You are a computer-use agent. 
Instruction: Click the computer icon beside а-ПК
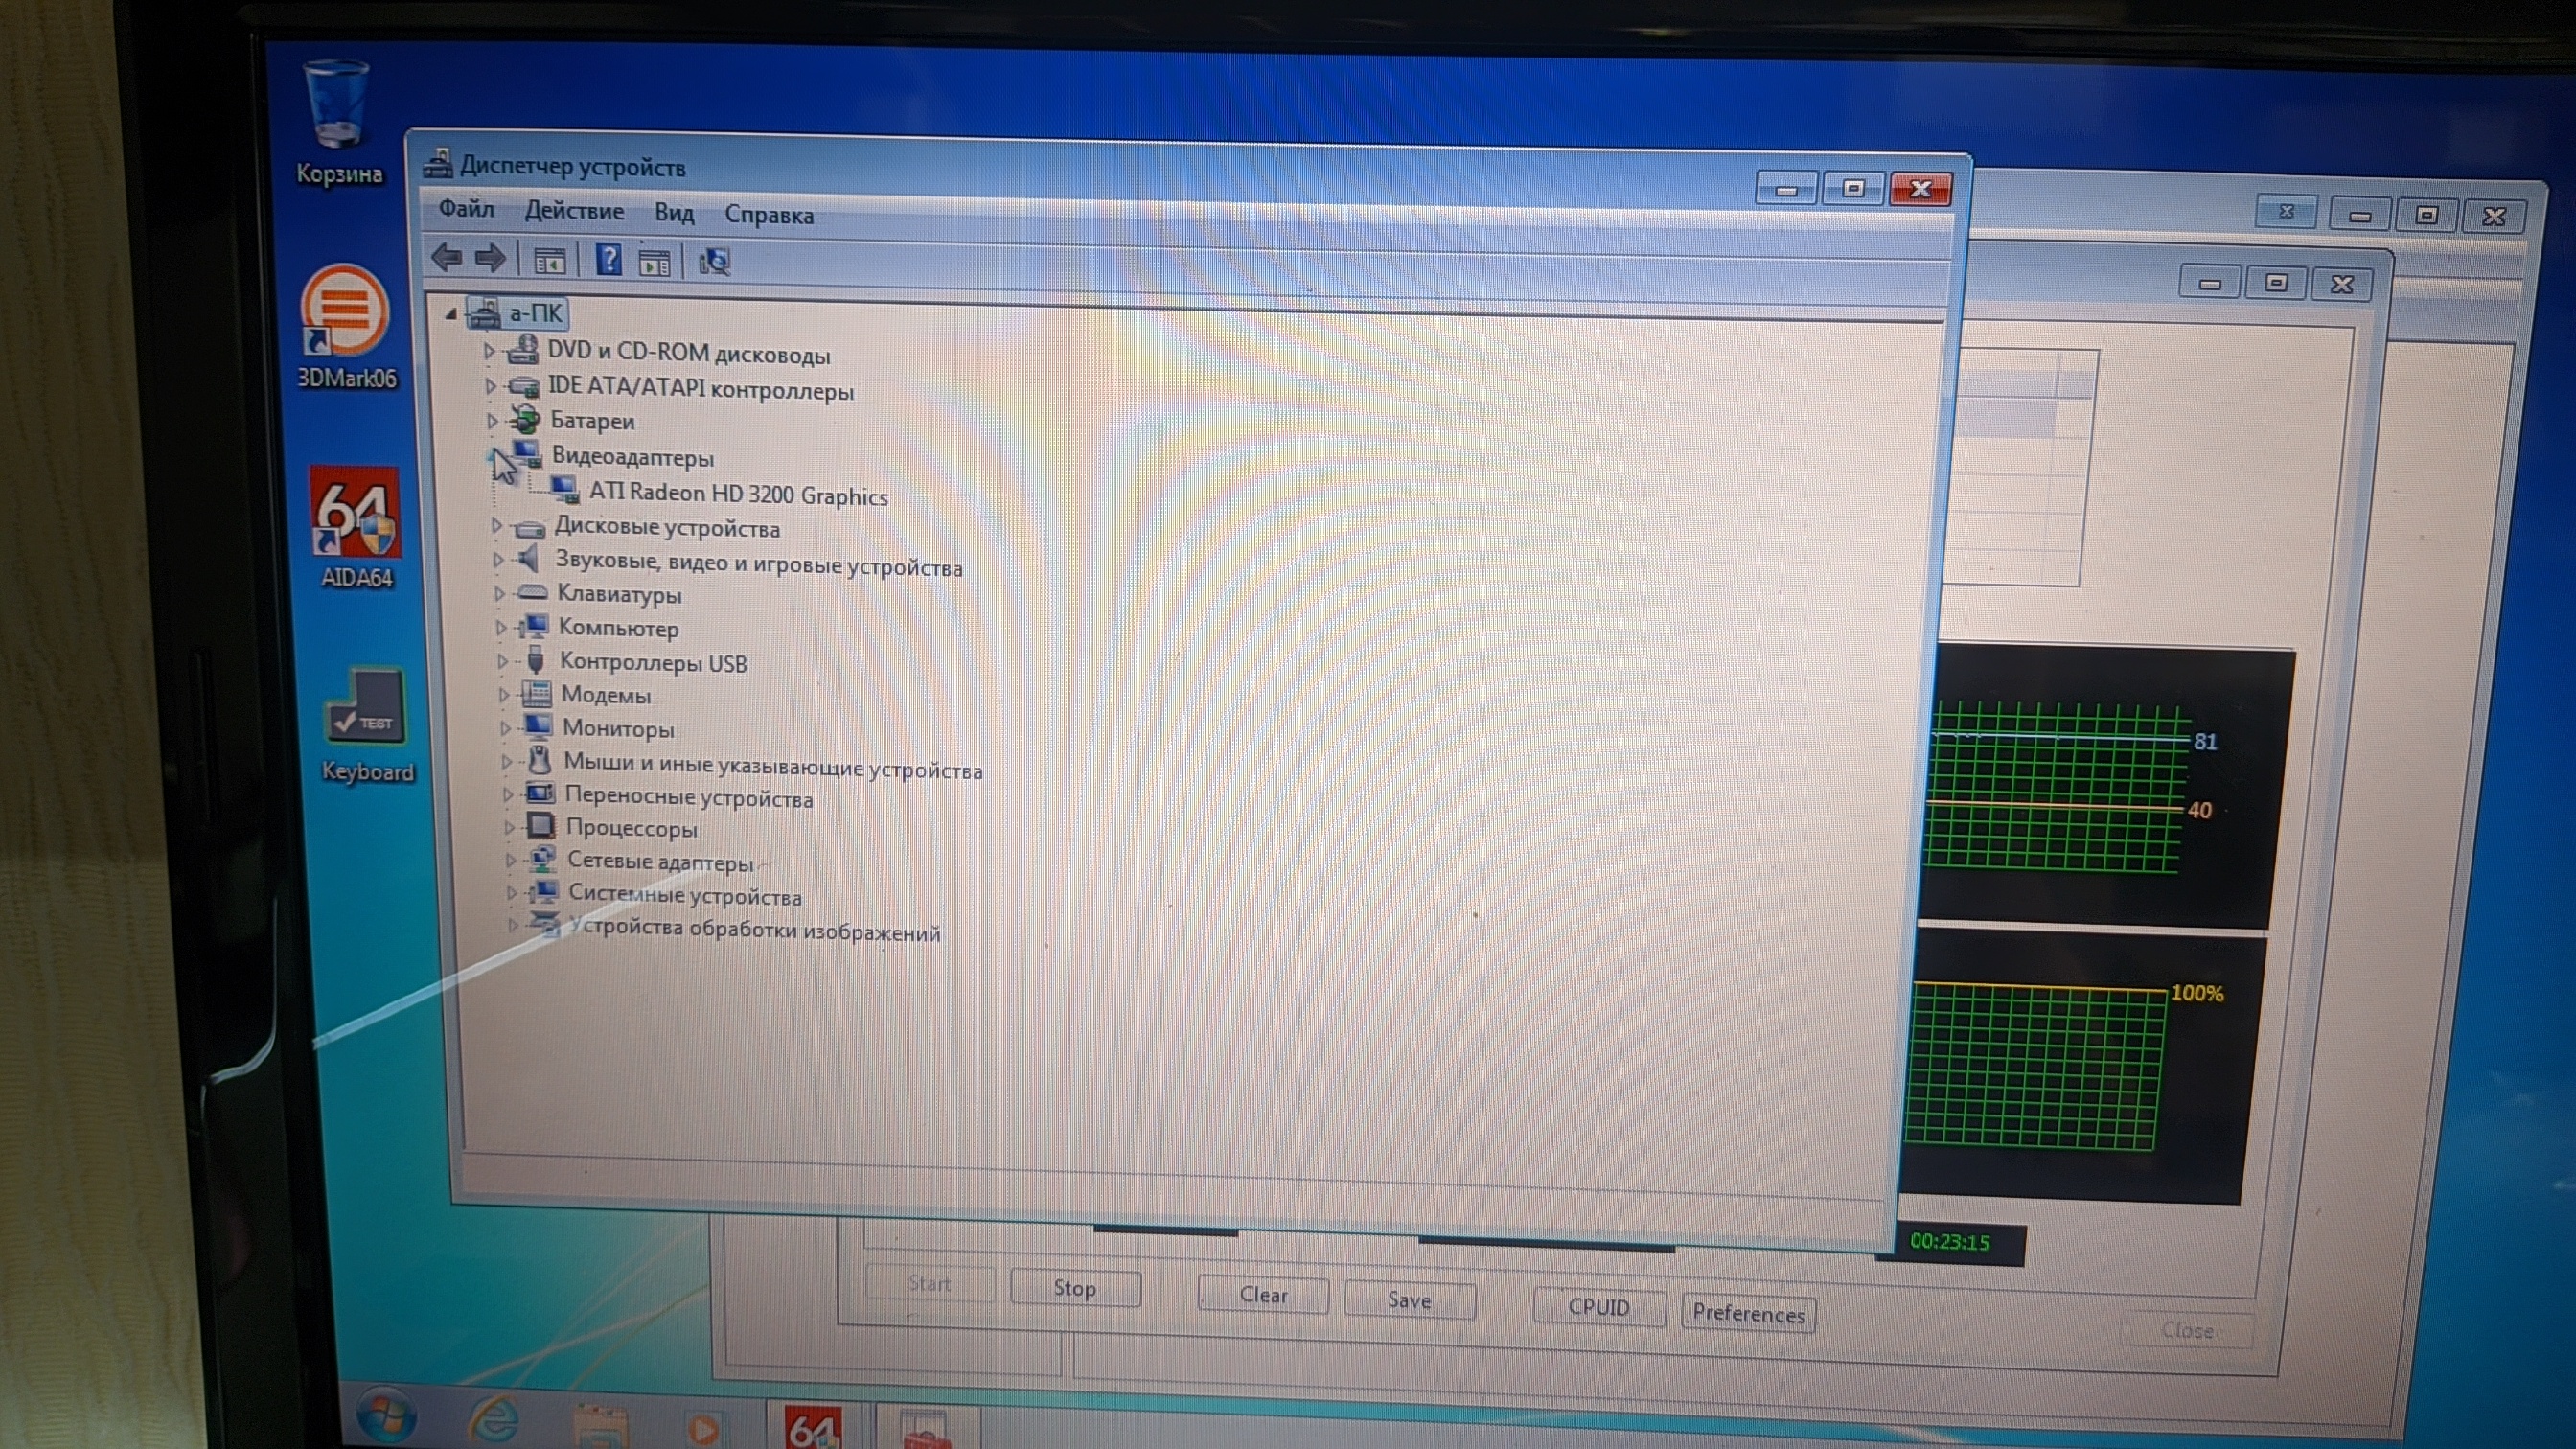484,312
